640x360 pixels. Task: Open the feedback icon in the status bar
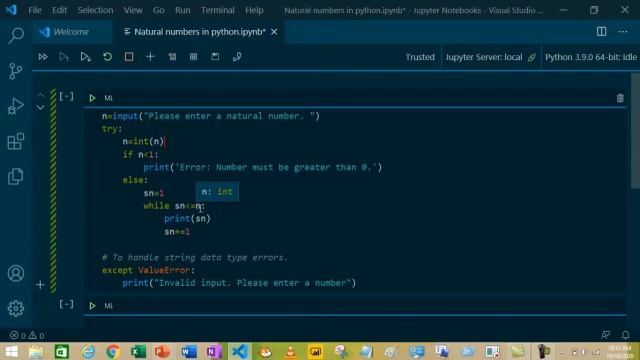(605, 335)
